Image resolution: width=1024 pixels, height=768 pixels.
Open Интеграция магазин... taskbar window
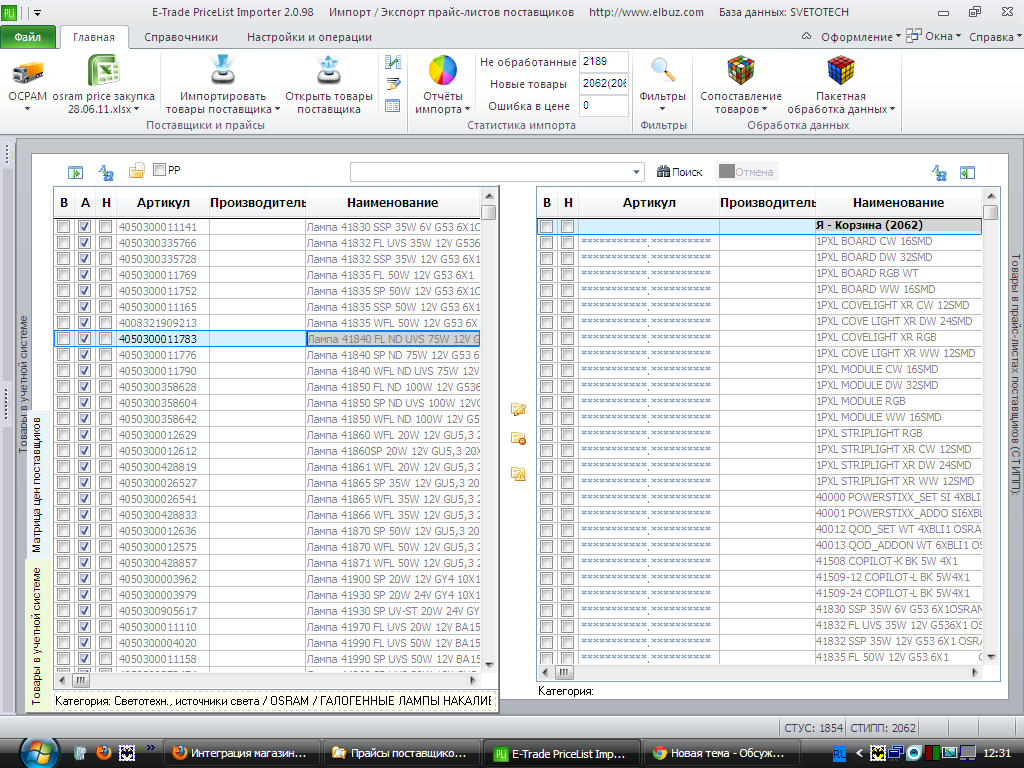click(x=242, y=753)
